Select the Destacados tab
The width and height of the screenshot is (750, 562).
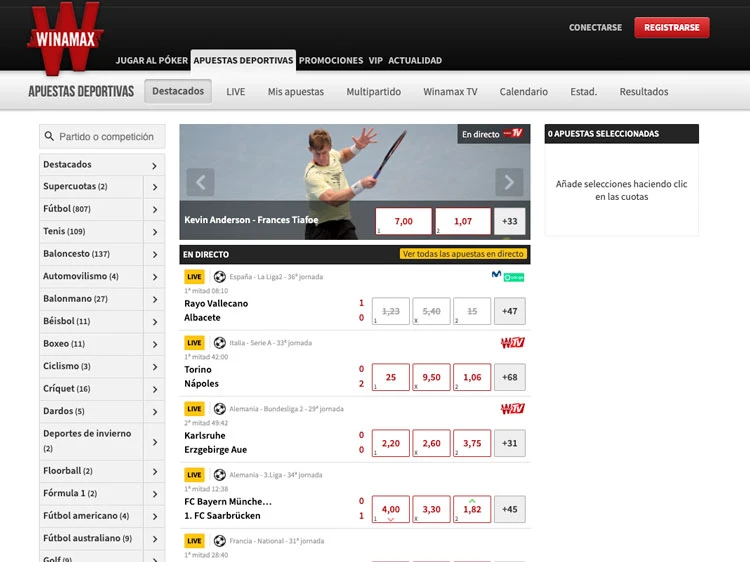(178, 91)
